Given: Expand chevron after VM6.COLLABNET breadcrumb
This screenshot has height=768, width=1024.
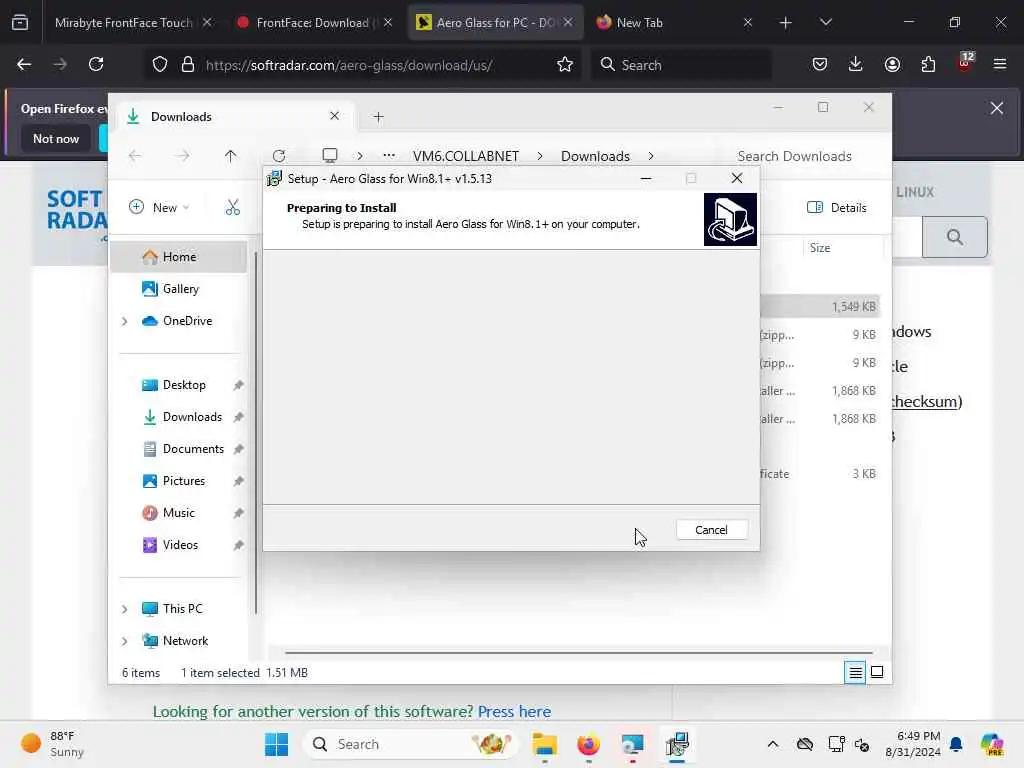Looking at the screenshot, I should [540, 156].
